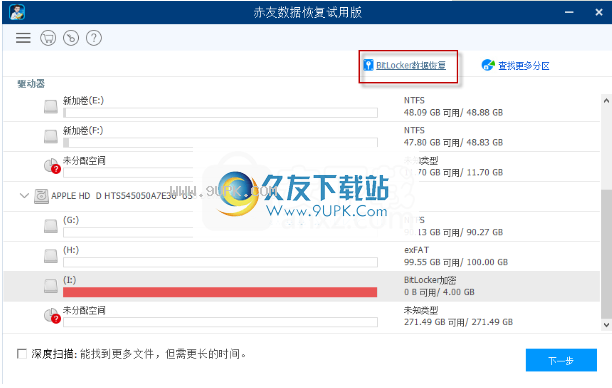Viewport: 612px width, 388px height.
Task: Minimize the data recovery window
Action: (569, 12)
